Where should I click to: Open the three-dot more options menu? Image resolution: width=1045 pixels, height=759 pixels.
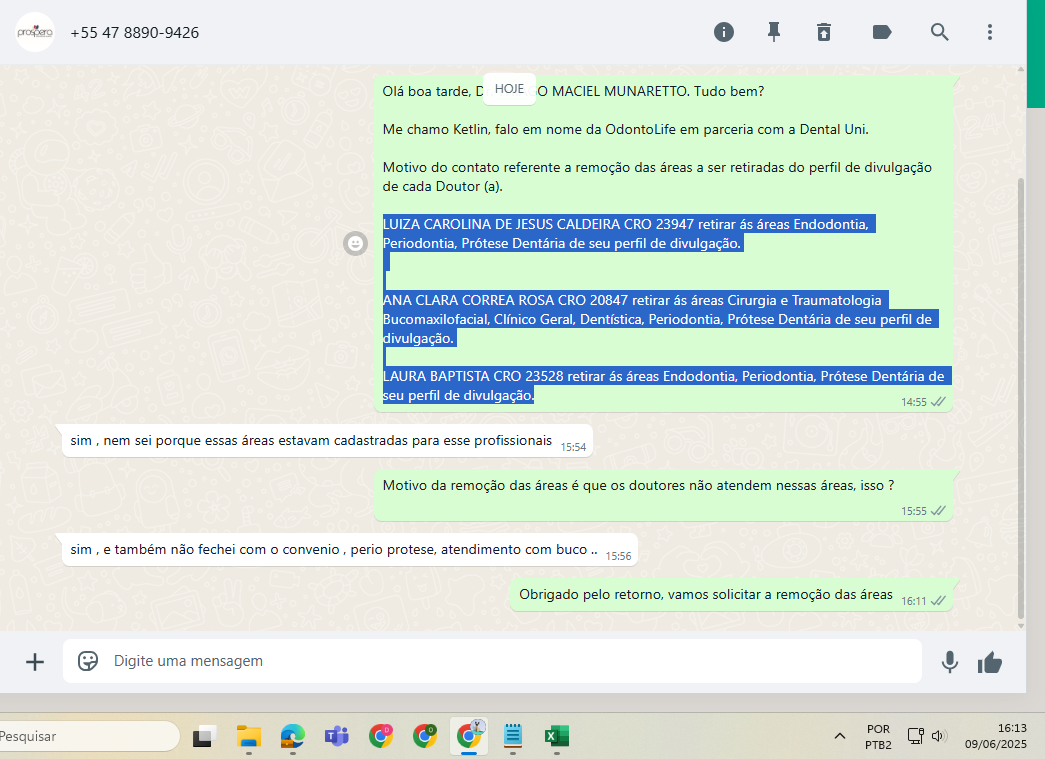coord(990,32)
